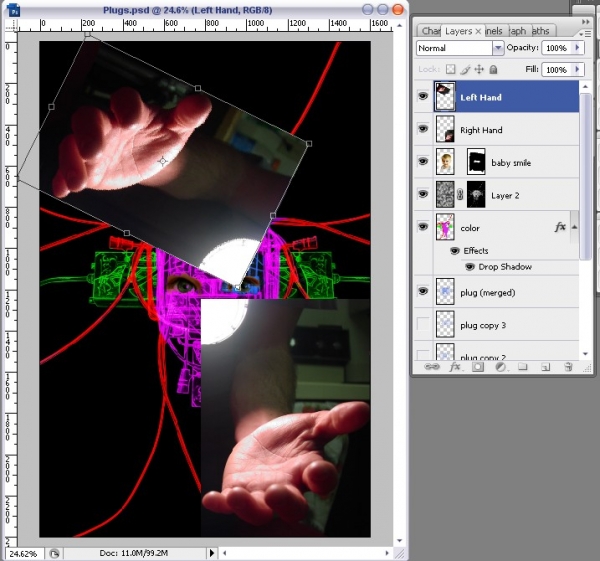Click Fill 100% field
Viewport: 600px width, 561px height.
pyautogui.click(x=557, y=70)
